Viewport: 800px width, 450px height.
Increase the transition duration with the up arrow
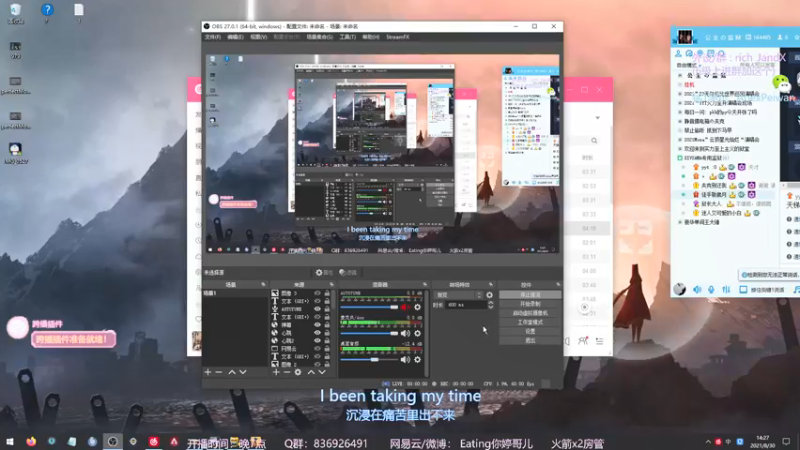click(490, 303)
